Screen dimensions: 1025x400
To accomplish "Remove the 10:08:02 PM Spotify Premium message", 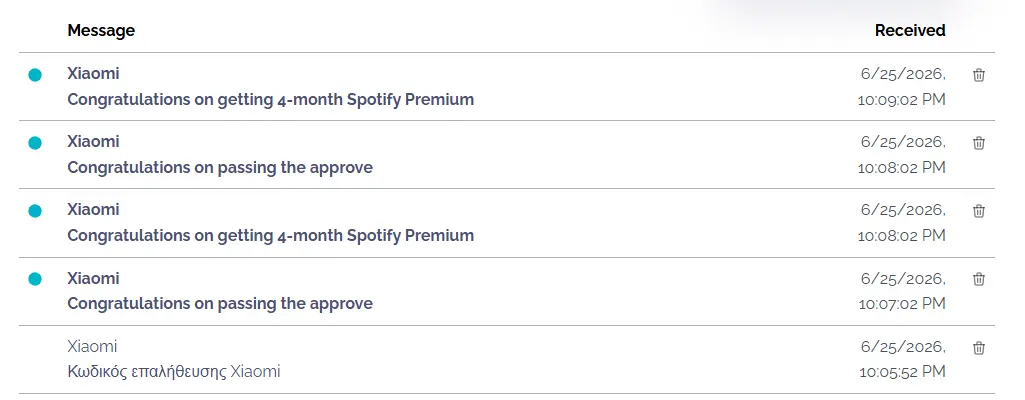I will point(979,211).
